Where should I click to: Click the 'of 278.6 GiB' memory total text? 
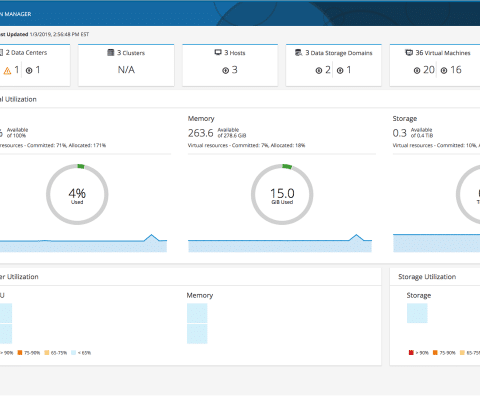[232, 136]
